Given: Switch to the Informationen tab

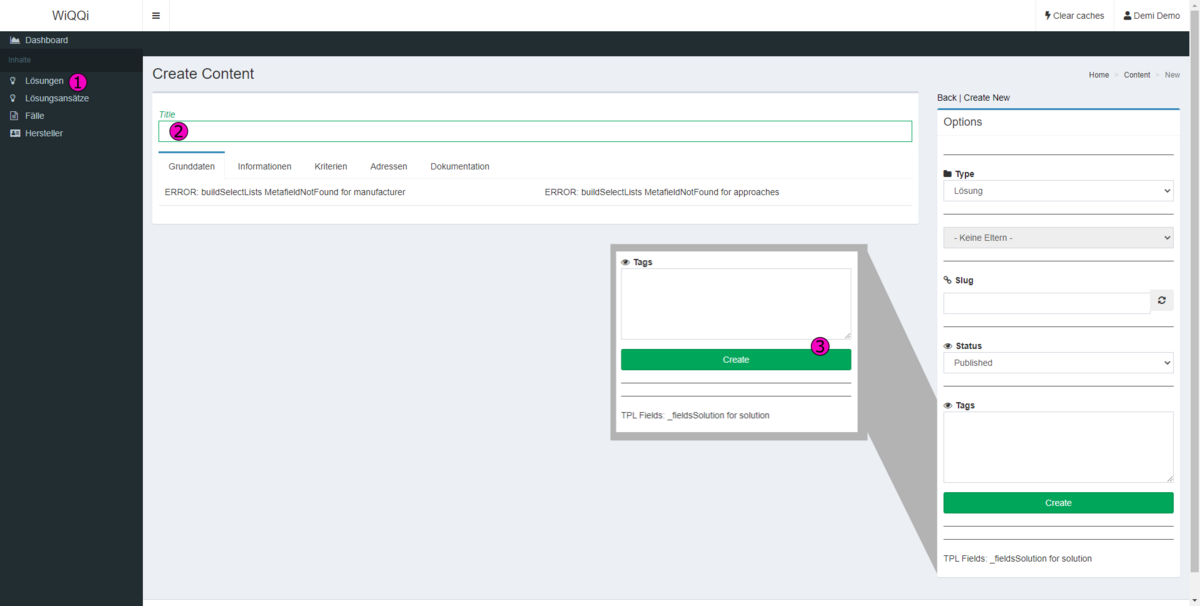Looking at the screenshot, I should [x=264, y=166].
